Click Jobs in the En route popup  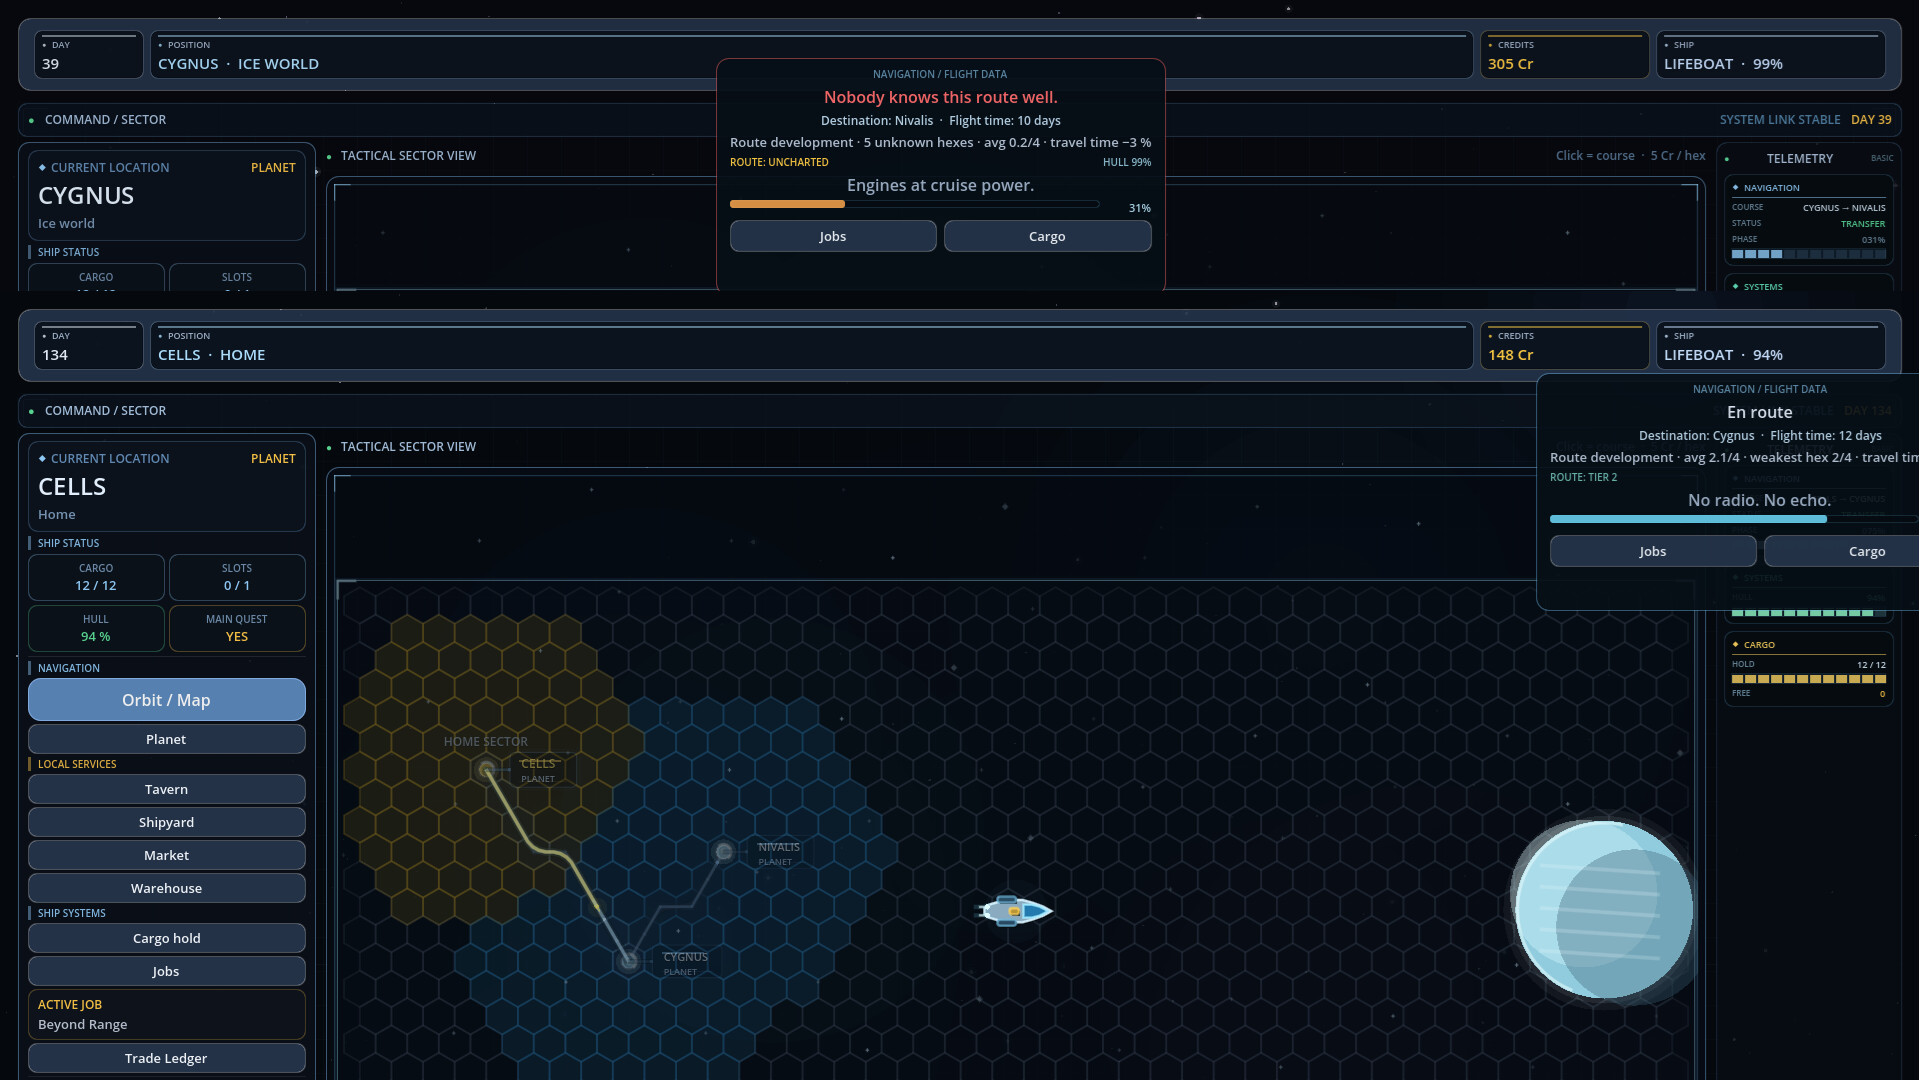click(x=1653, y=551)
